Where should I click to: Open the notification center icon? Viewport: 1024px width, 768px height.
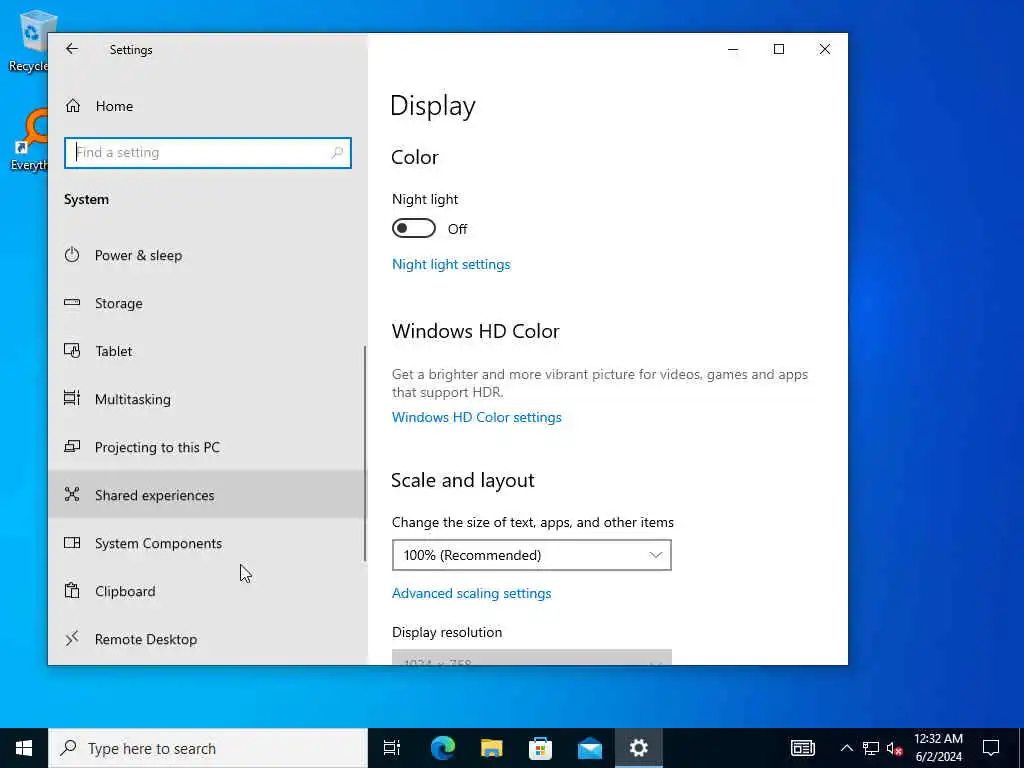point(991,748)
